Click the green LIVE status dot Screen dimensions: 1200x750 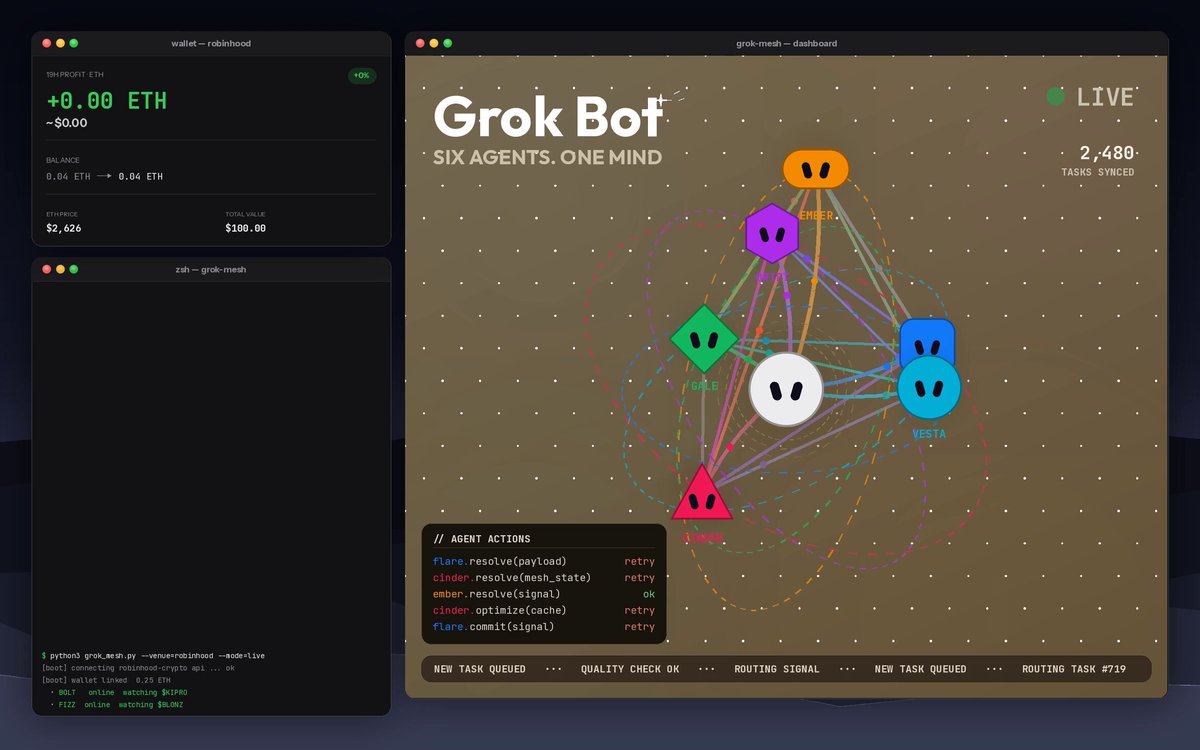point(1055,97)
